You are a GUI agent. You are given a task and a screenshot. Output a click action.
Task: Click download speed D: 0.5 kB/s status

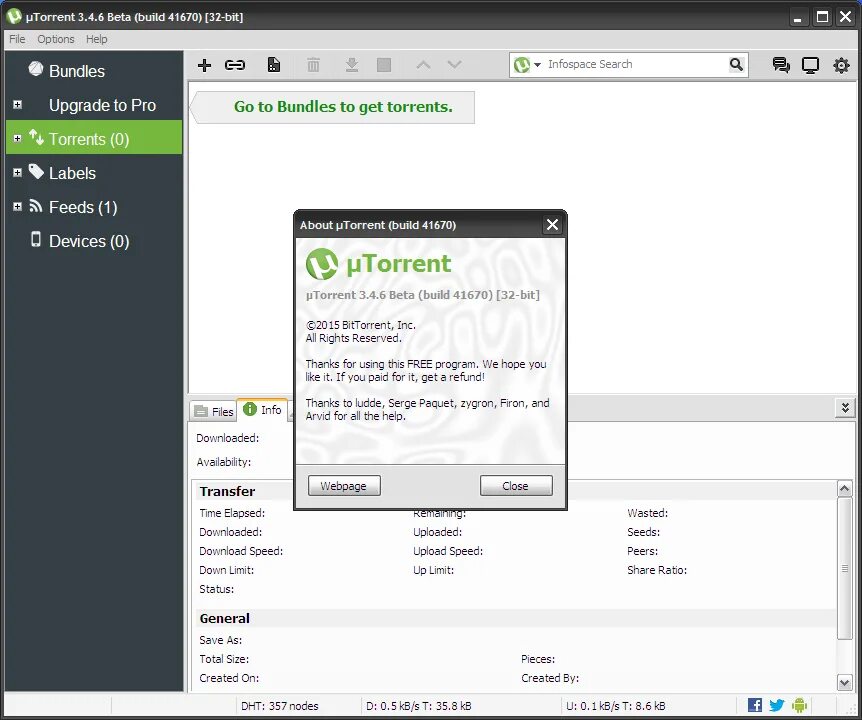click(419, 706)
